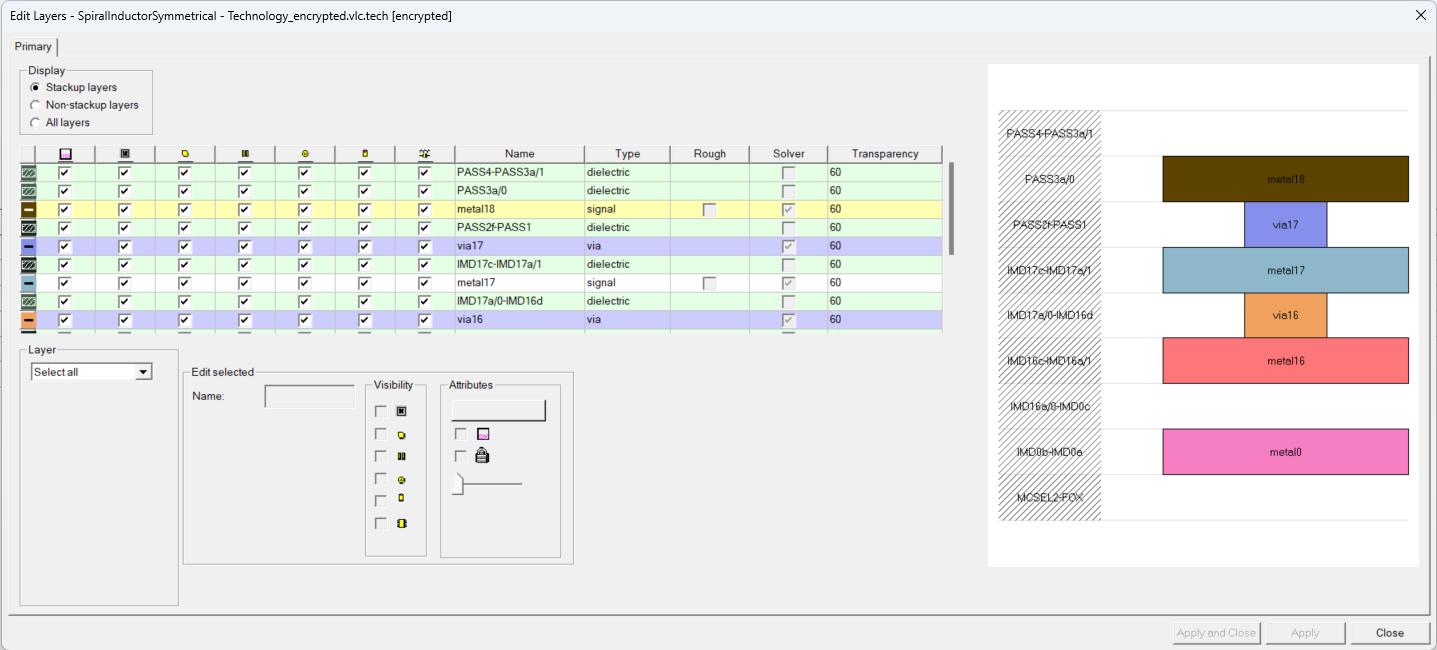Viewport: 1437px width, 650px height.
Task: Click the Apply and Close button
Action: coord(1216,632)
